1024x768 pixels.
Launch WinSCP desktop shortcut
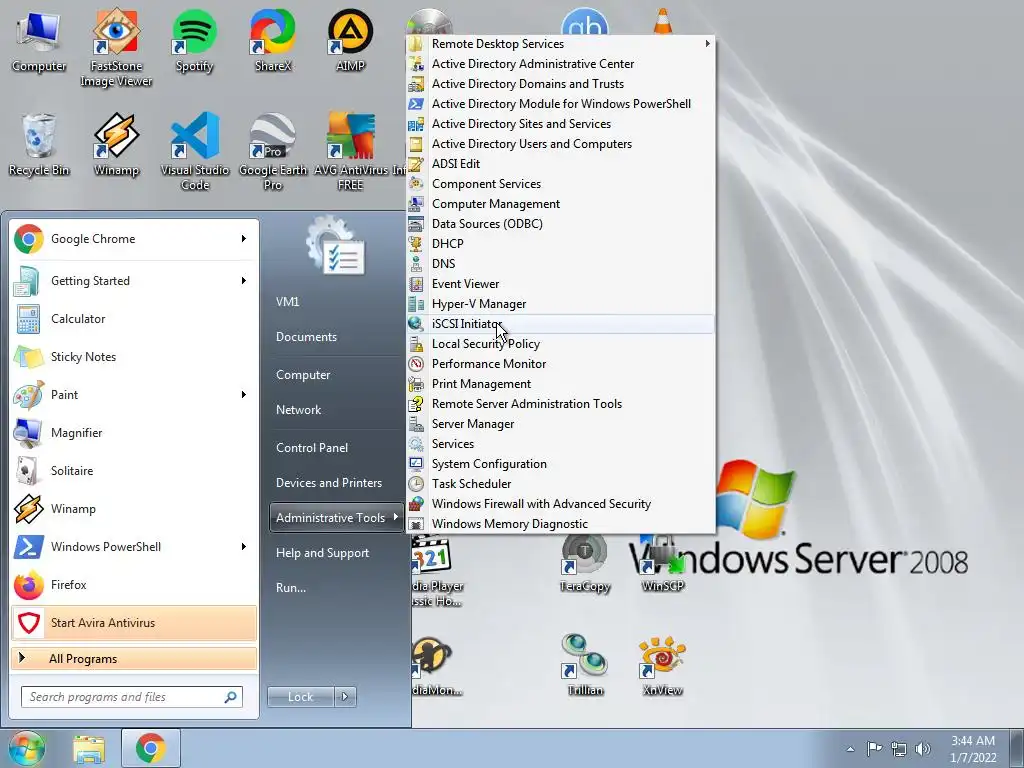click(662, 563)
